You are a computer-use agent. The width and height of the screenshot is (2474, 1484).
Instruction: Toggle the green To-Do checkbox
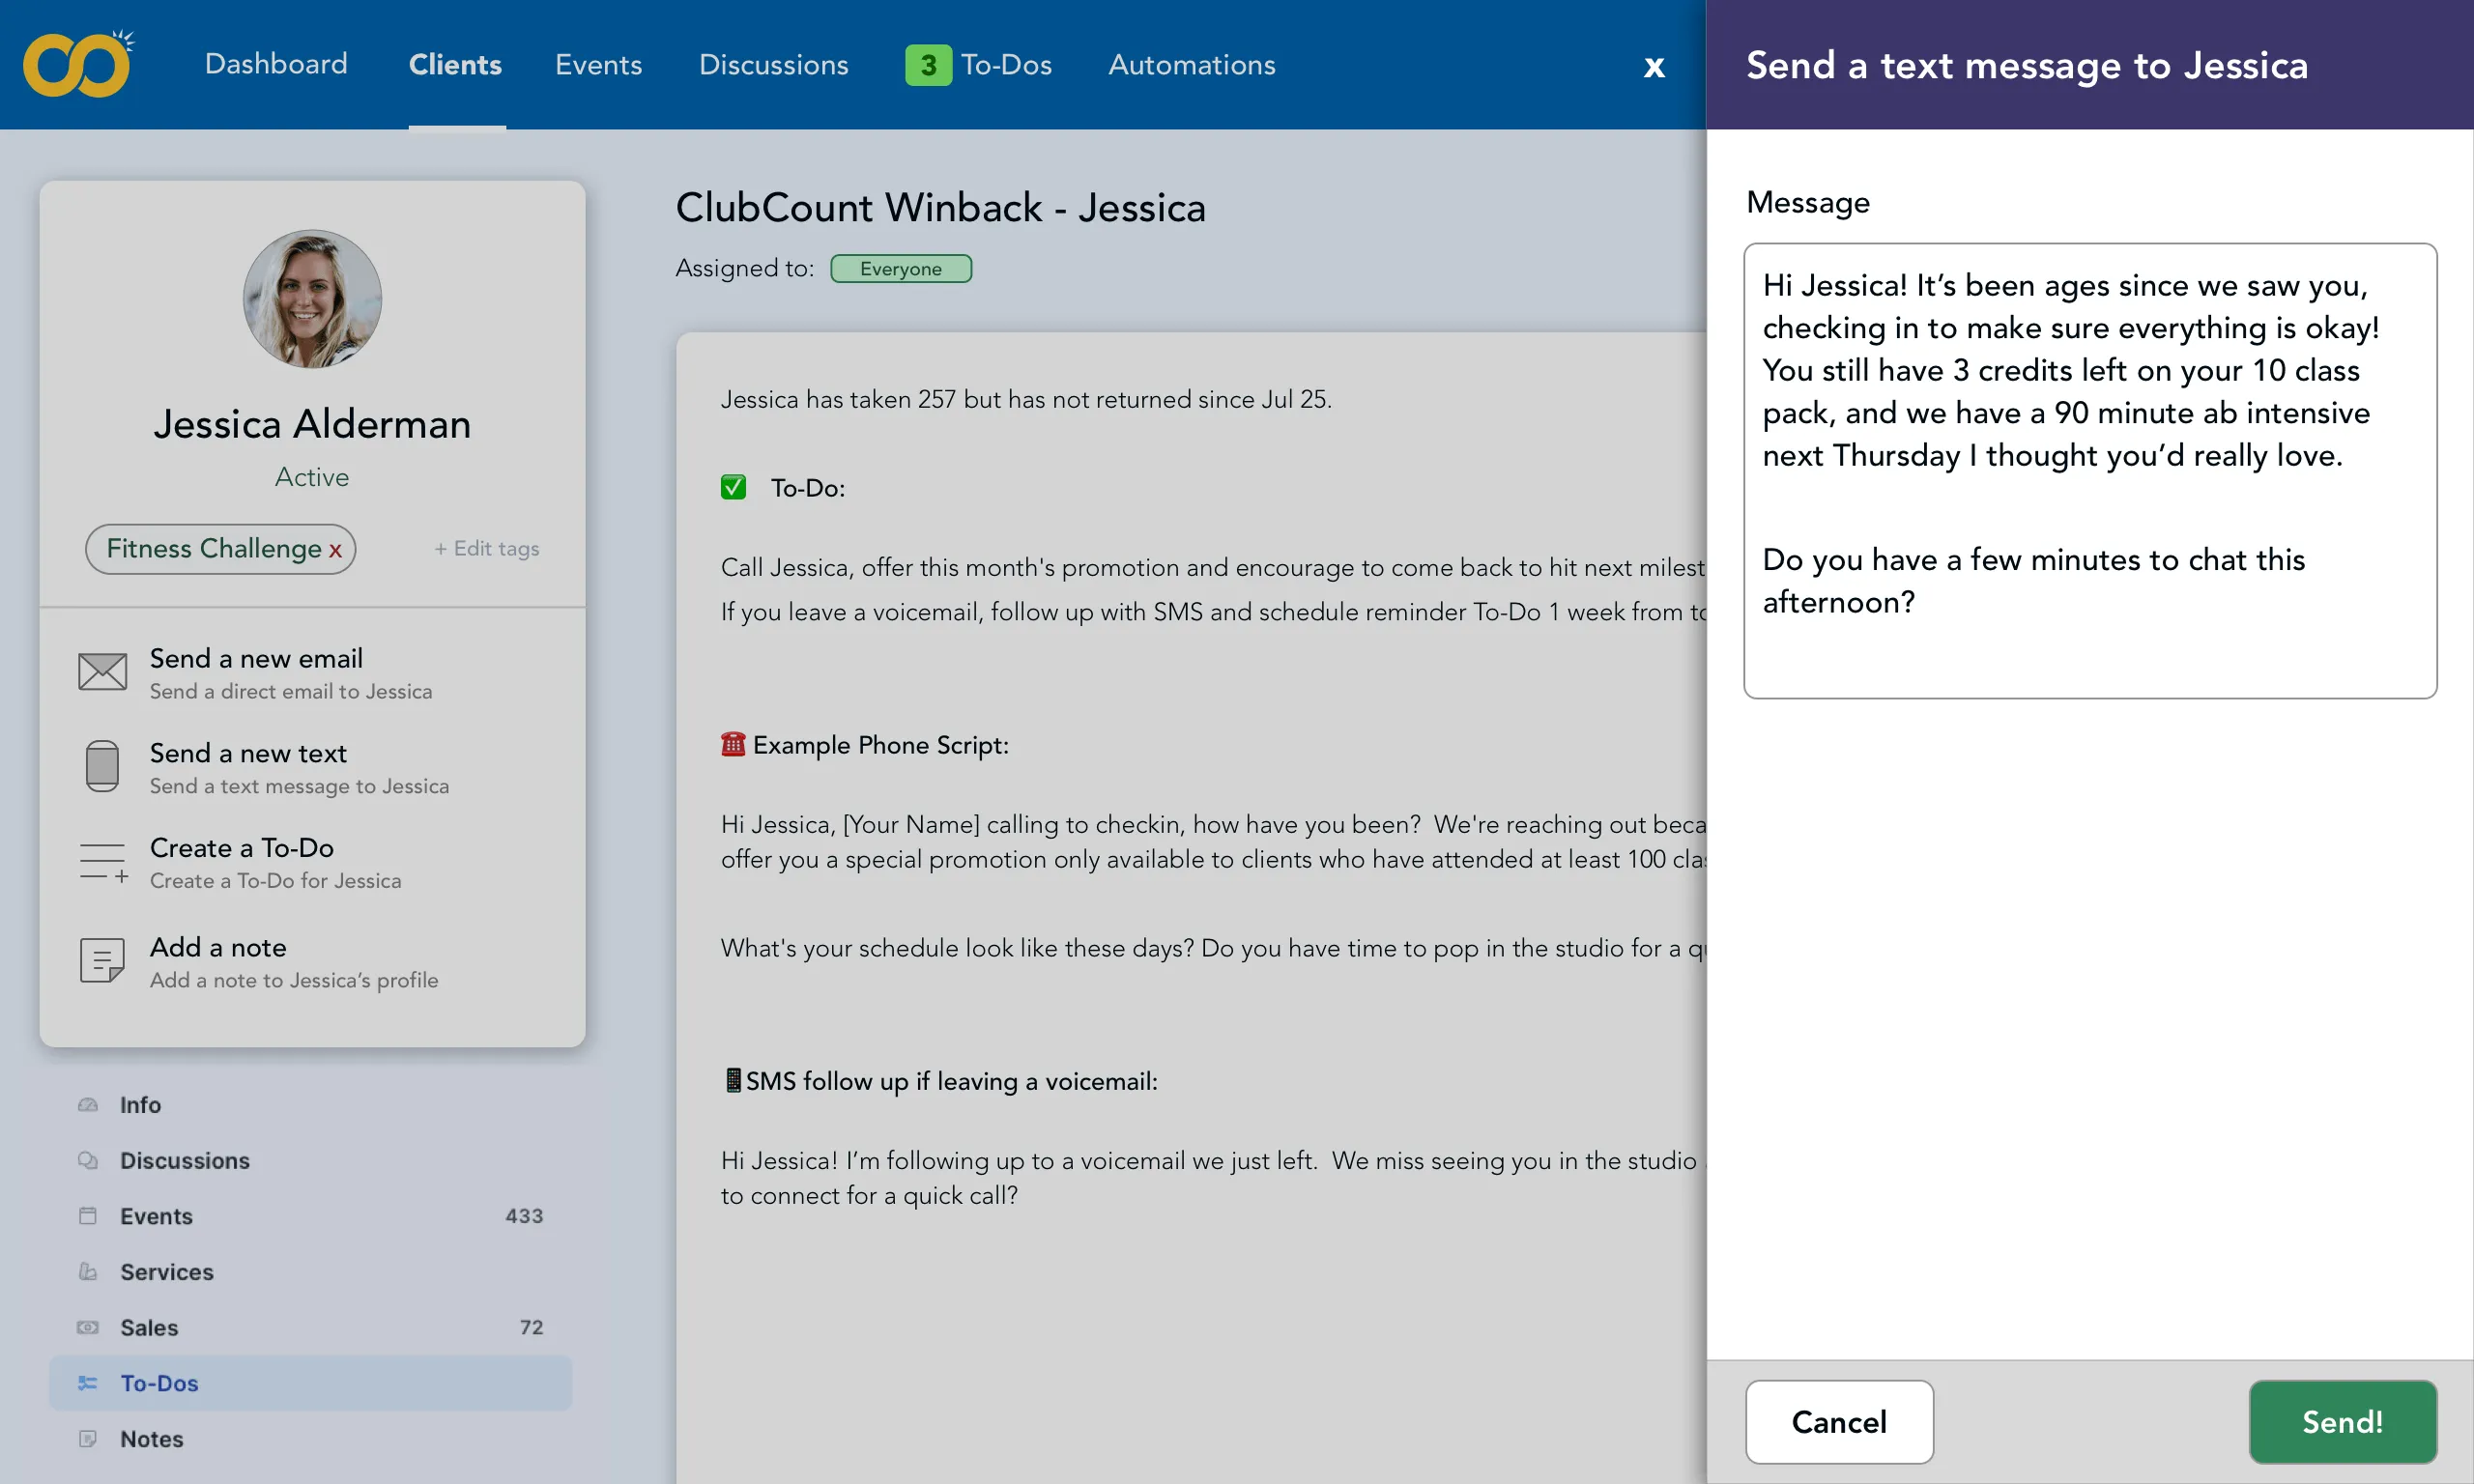pos(733,487)
